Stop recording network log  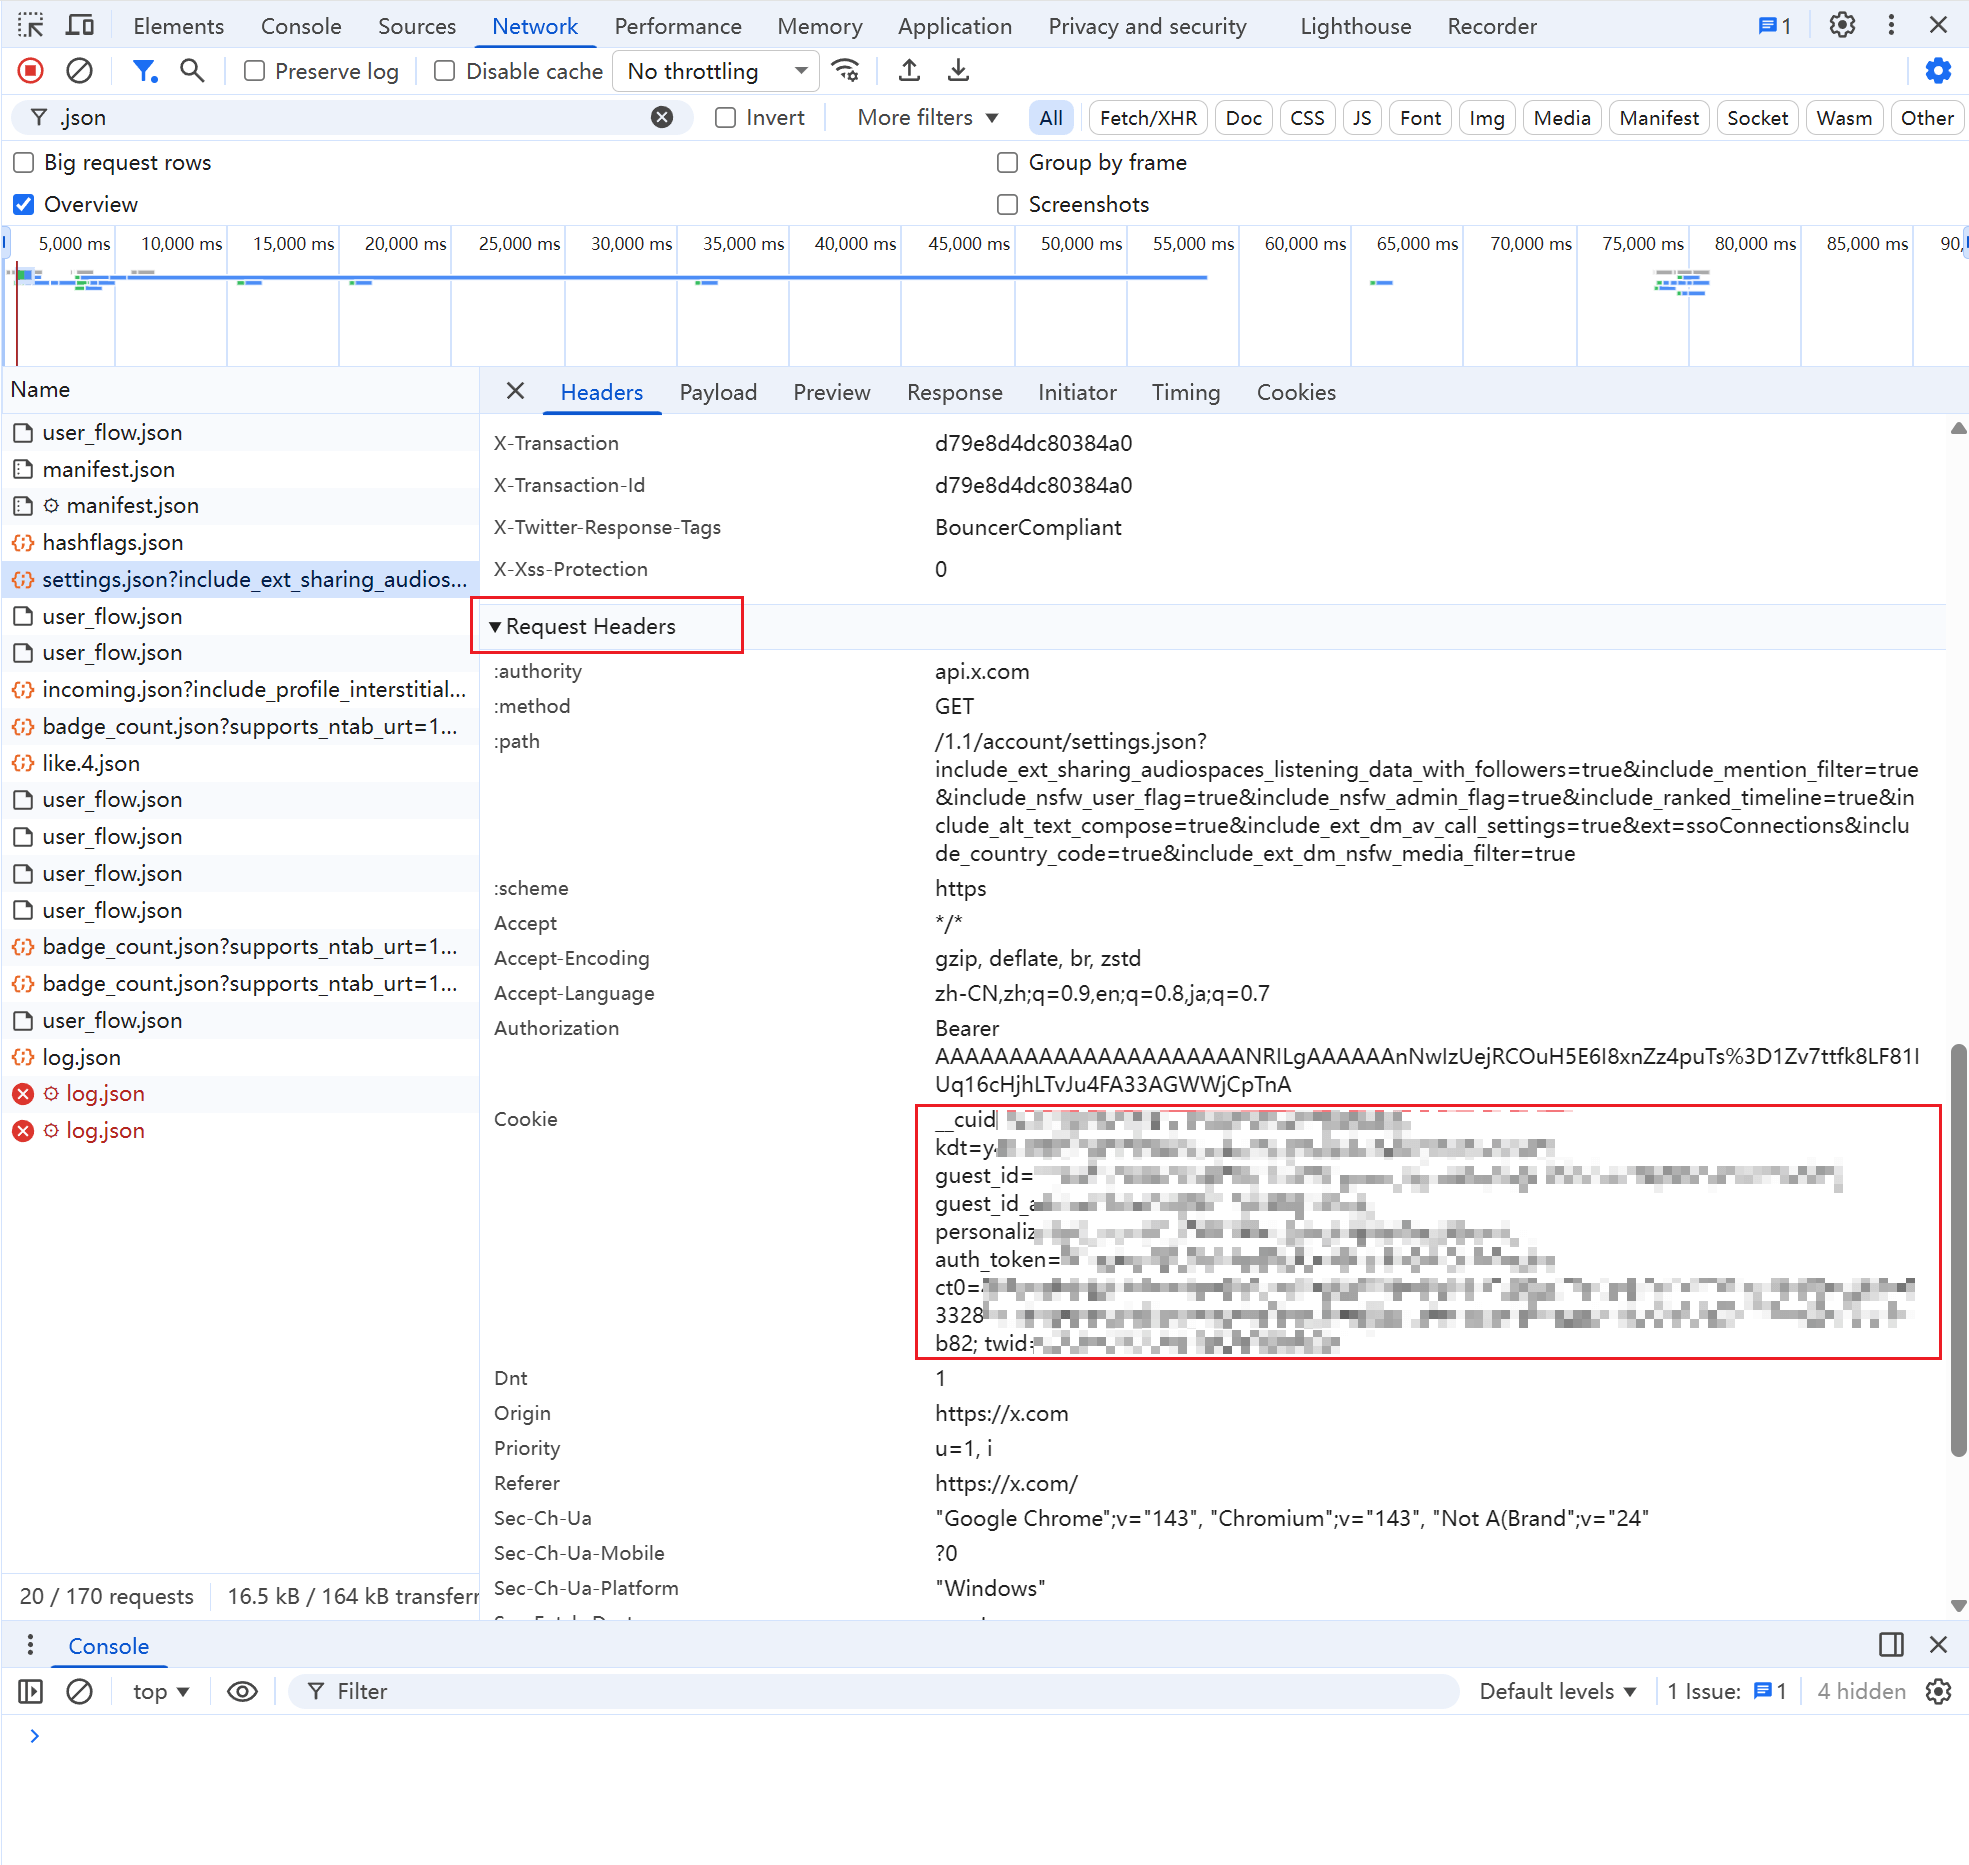(30, 71)
